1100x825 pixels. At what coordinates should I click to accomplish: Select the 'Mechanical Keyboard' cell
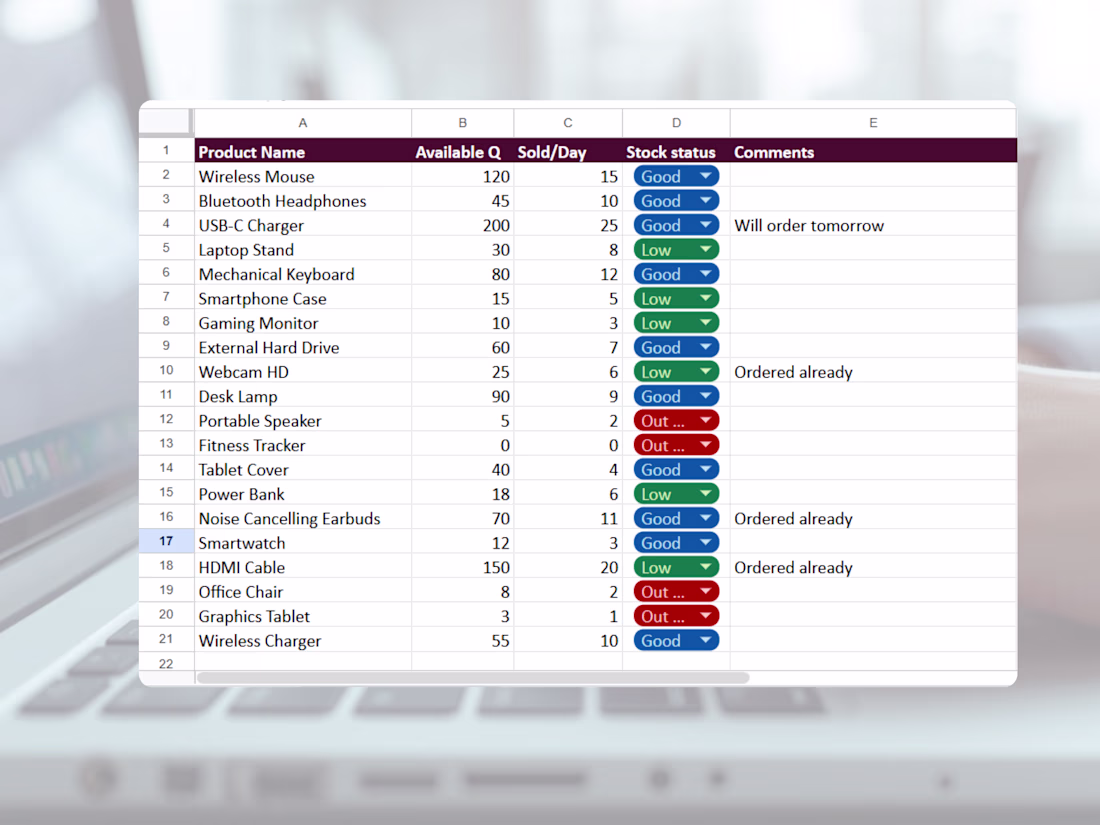[303, 274]
